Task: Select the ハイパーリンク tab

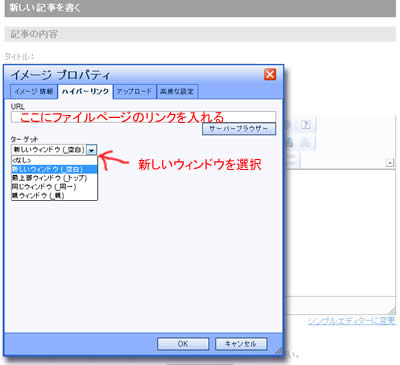Action: tap(85, 91)
